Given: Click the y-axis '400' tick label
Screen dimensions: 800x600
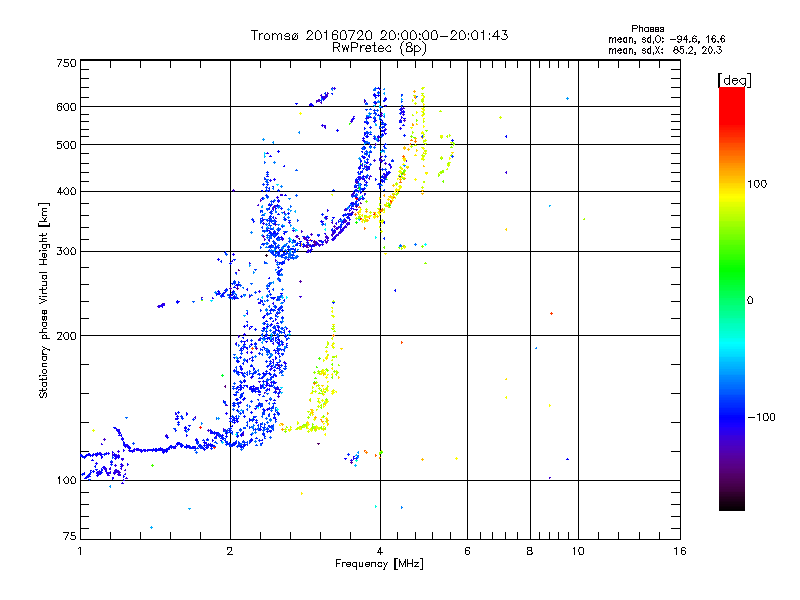Looking at the screenshot, I should tap(66, 192).
